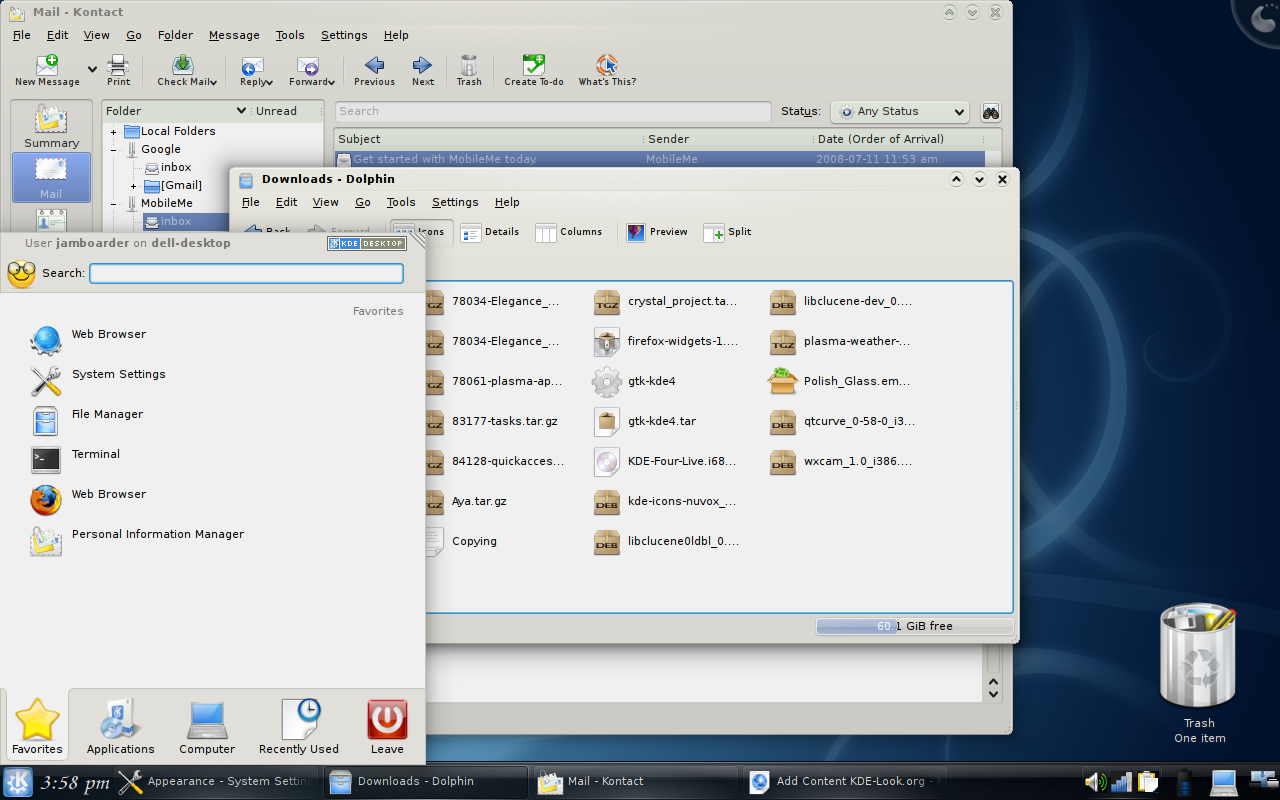
Task: Click Kontact mail Search field
Action: (553, 112)
